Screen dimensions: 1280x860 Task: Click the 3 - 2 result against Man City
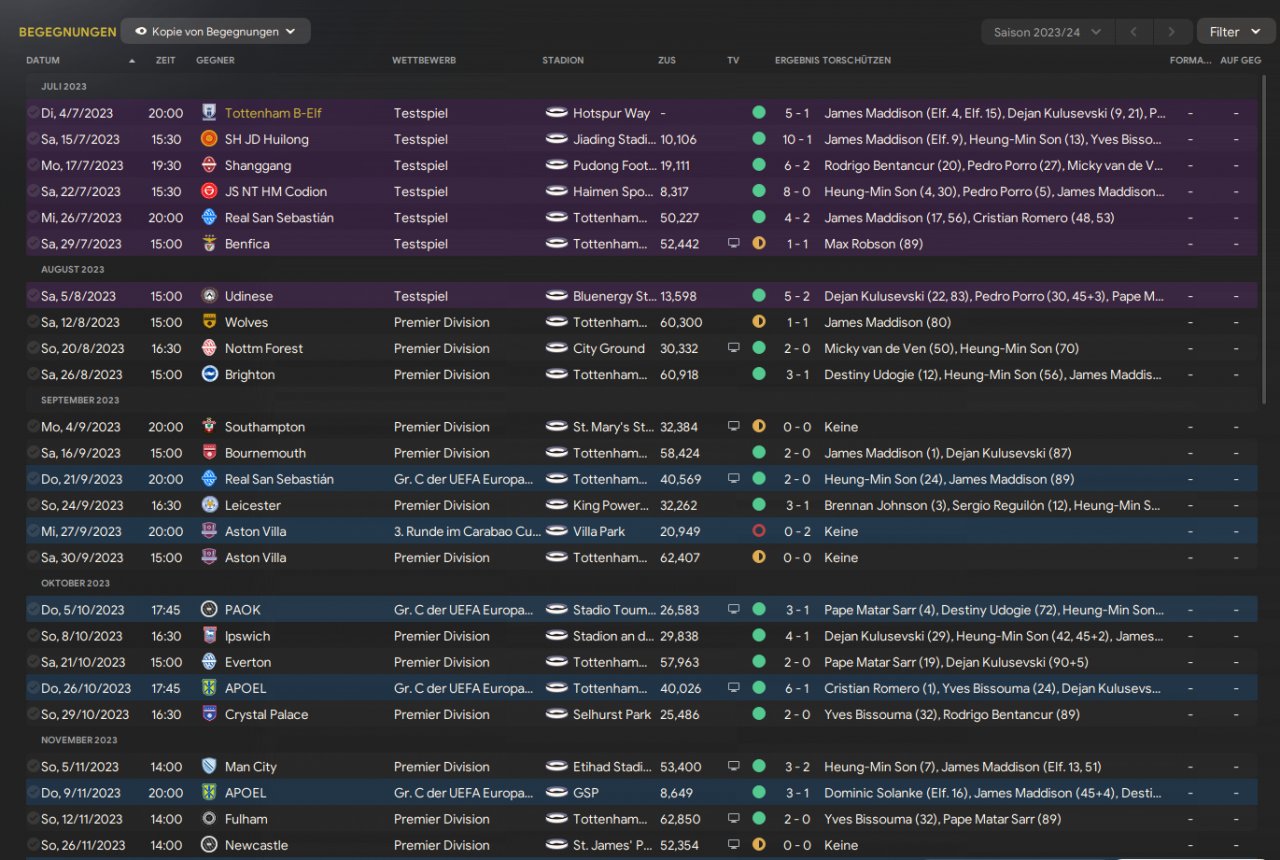797,767
